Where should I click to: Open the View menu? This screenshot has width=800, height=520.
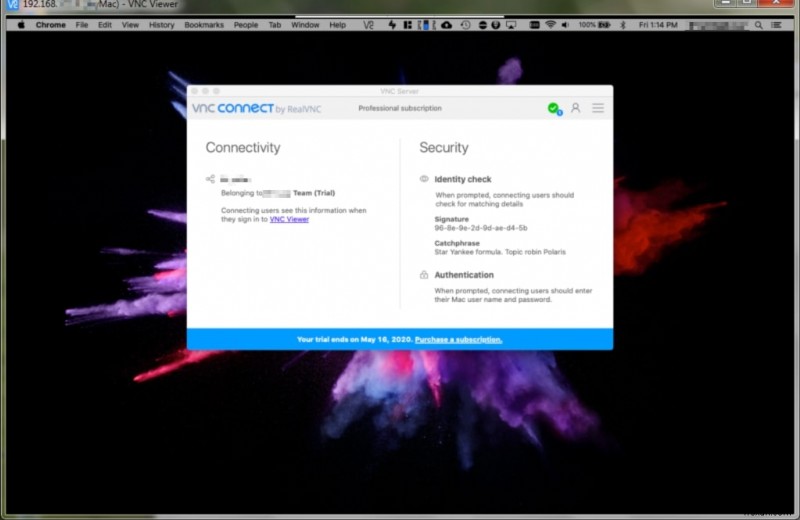[130, 24]
